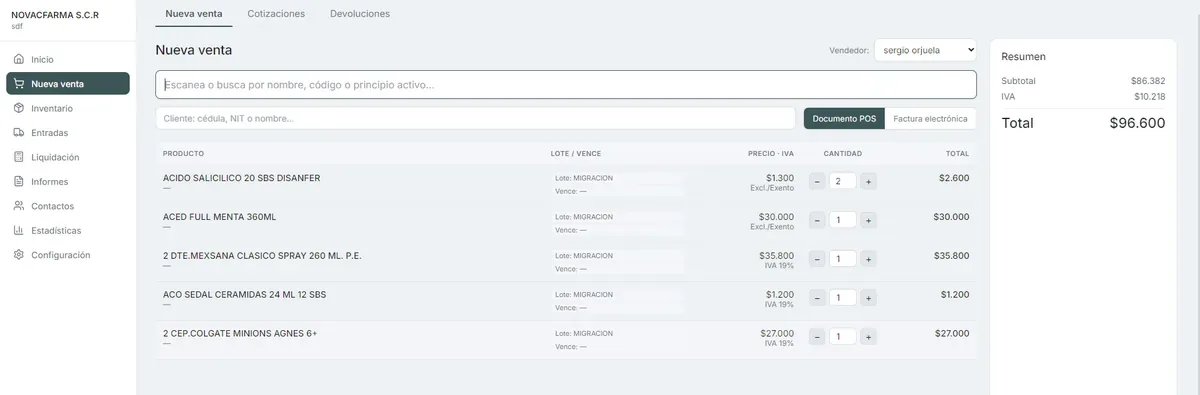1200x395 pixels.
Task: Click the NOVACFARMA S.C.R company name
Action: tap(55, 14)
